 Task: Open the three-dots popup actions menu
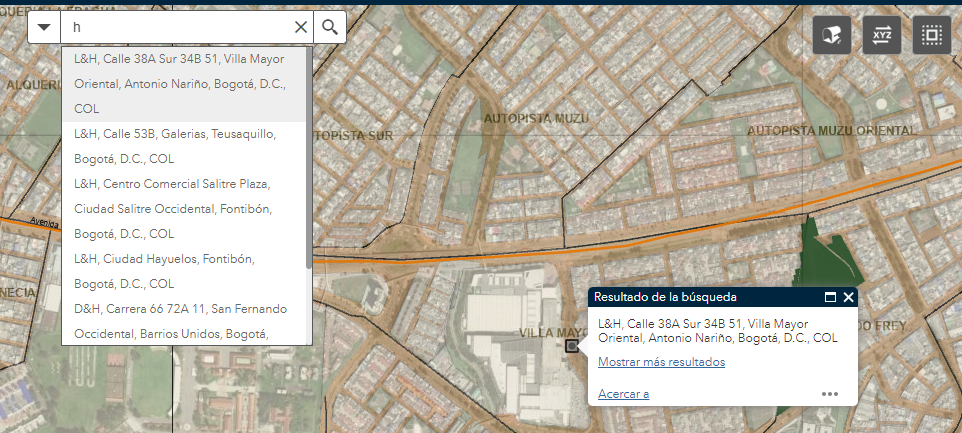(x=830, y=394)
